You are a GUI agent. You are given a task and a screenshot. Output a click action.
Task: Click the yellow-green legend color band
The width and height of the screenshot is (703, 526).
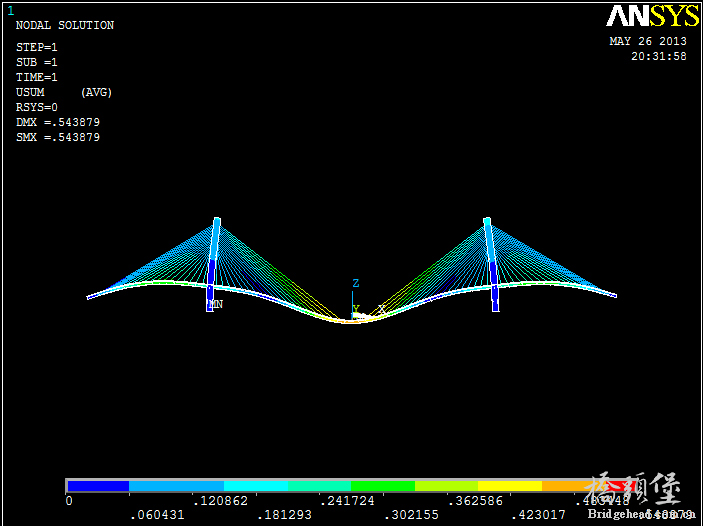(x=447, y=486)
